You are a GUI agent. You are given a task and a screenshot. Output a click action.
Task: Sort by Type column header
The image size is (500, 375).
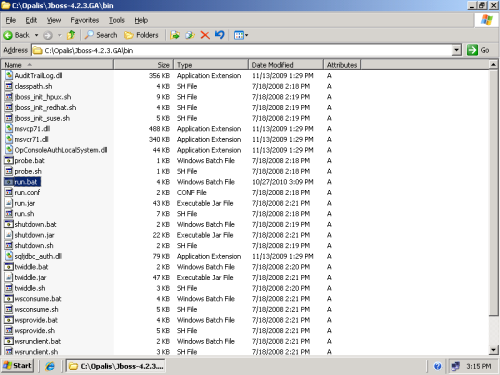click(211, 65)
